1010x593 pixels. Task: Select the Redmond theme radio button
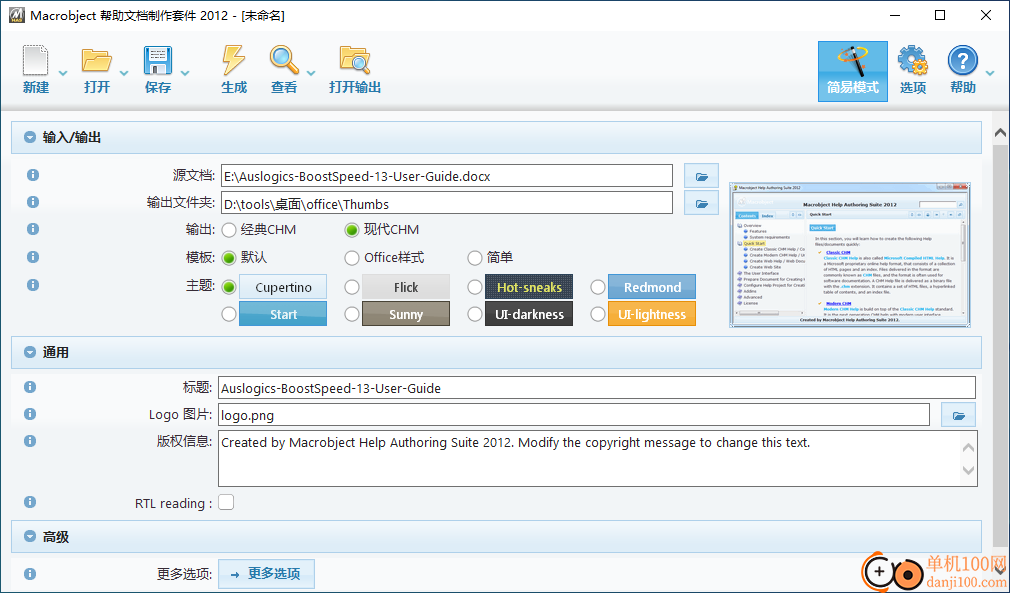tap(598, 287)
